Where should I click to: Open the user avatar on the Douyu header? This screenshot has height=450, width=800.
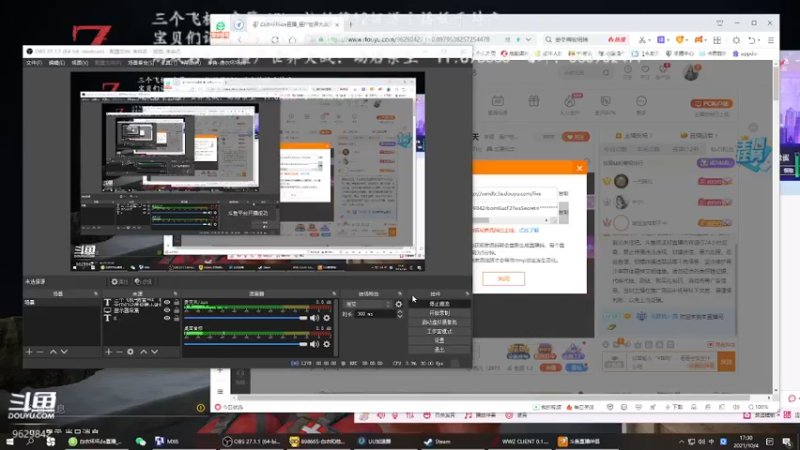(x=691, y=72)
